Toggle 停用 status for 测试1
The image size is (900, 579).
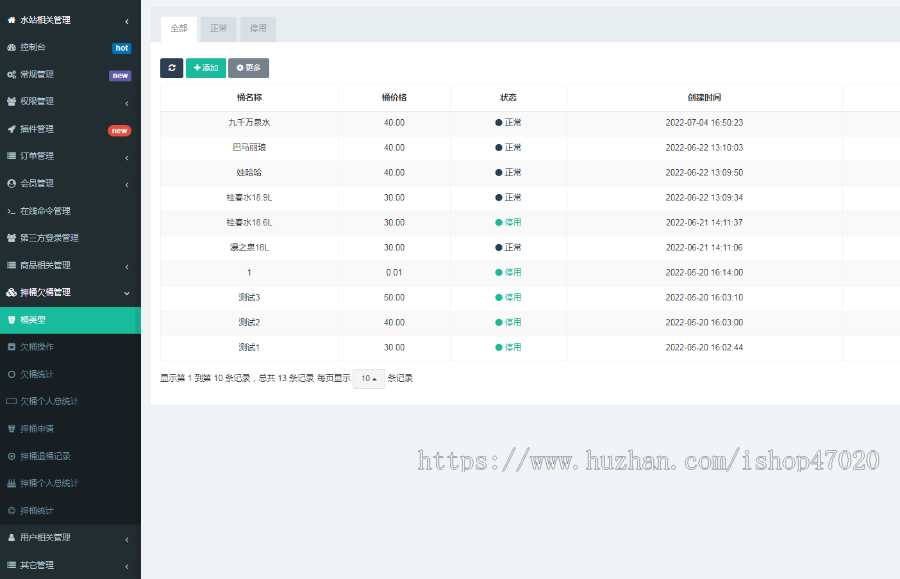tap(509, 348)
